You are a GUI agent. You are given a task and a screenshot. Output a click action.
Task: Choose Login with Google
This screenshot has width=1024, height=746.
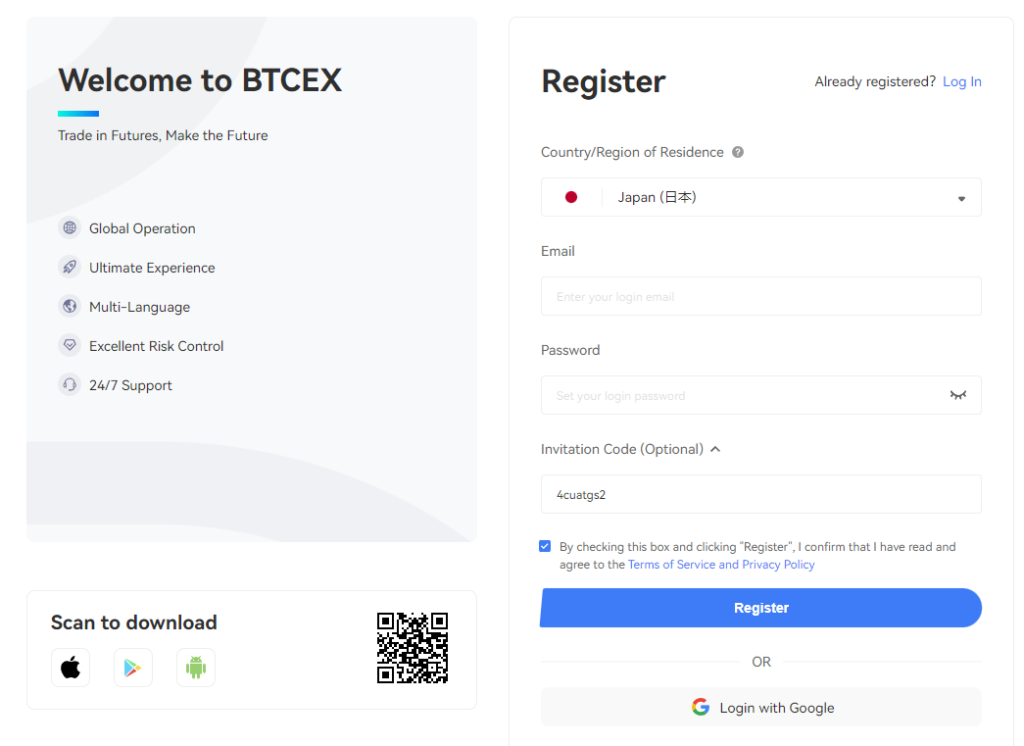pyautogui.click(x=761, y=707)
